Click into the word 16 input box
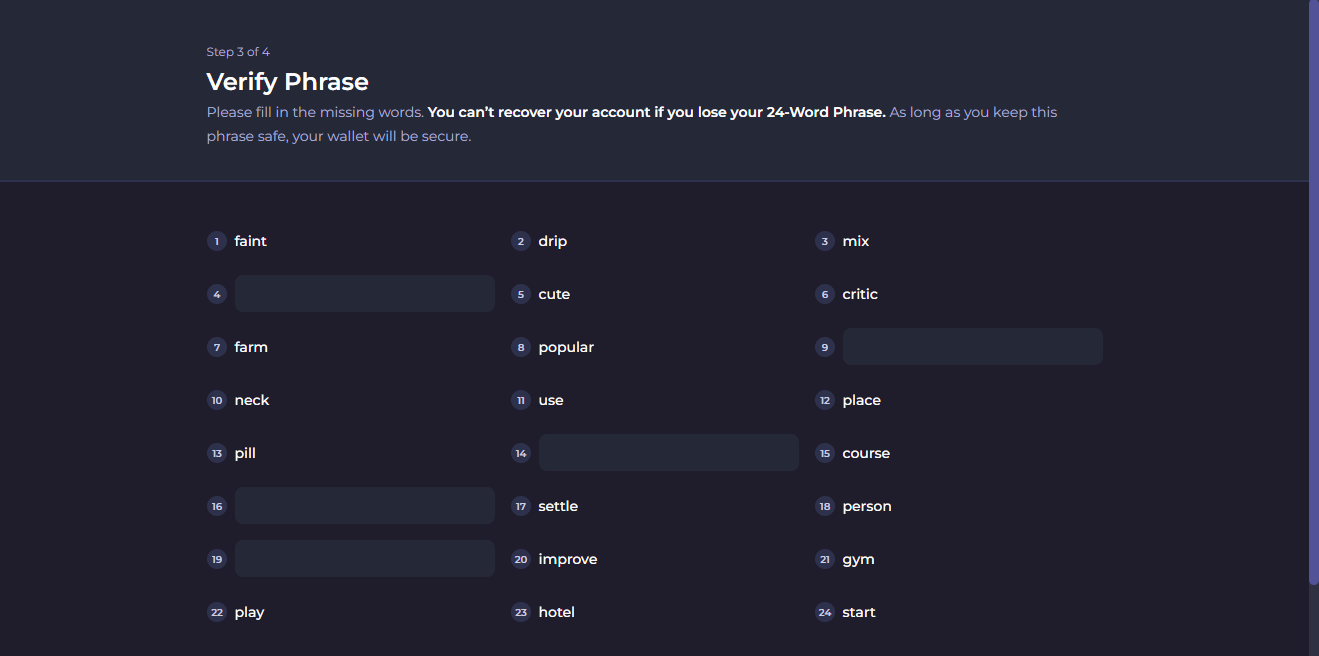The height and width of the screenshot is (656, 1319). coord(364,506)
